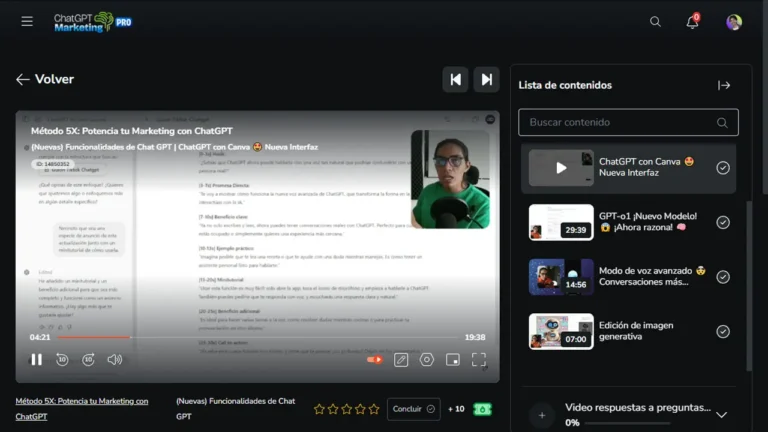768x432 pixels.
Task: Toggle completion check for Edición de imagen
Action: point(723,332)
